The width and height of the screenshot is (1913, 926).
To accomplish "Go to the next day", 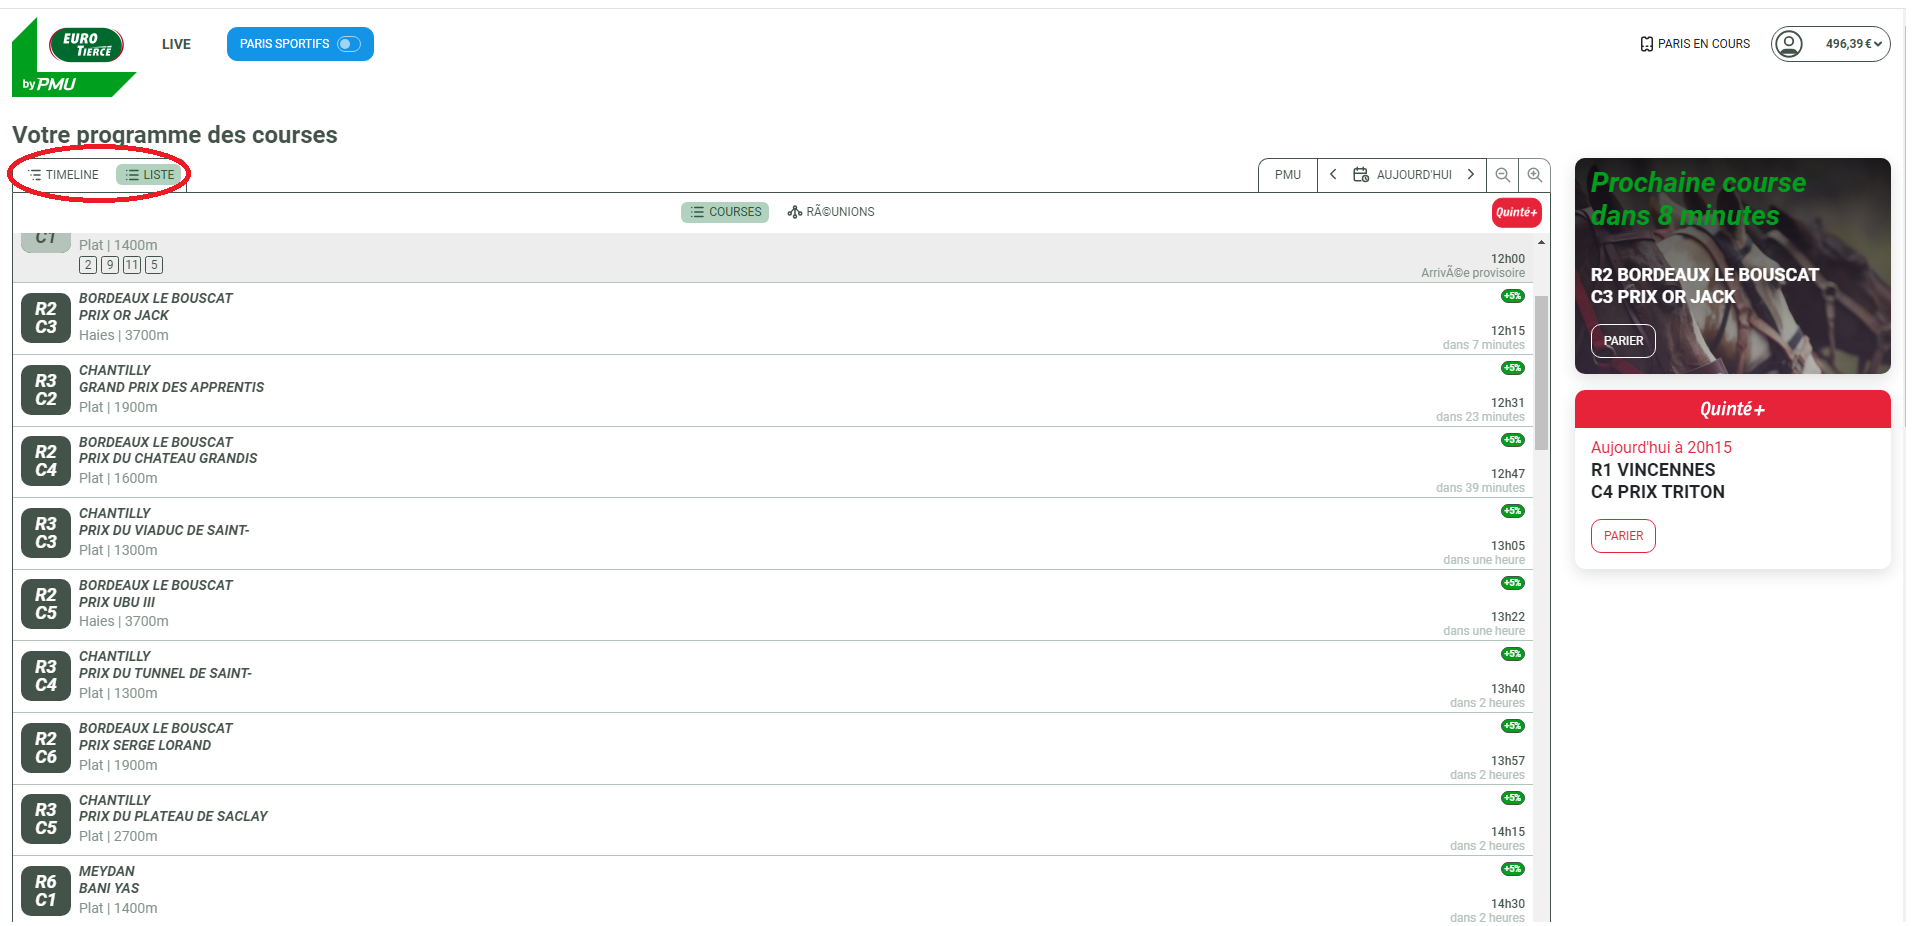I will point(1470,175).
